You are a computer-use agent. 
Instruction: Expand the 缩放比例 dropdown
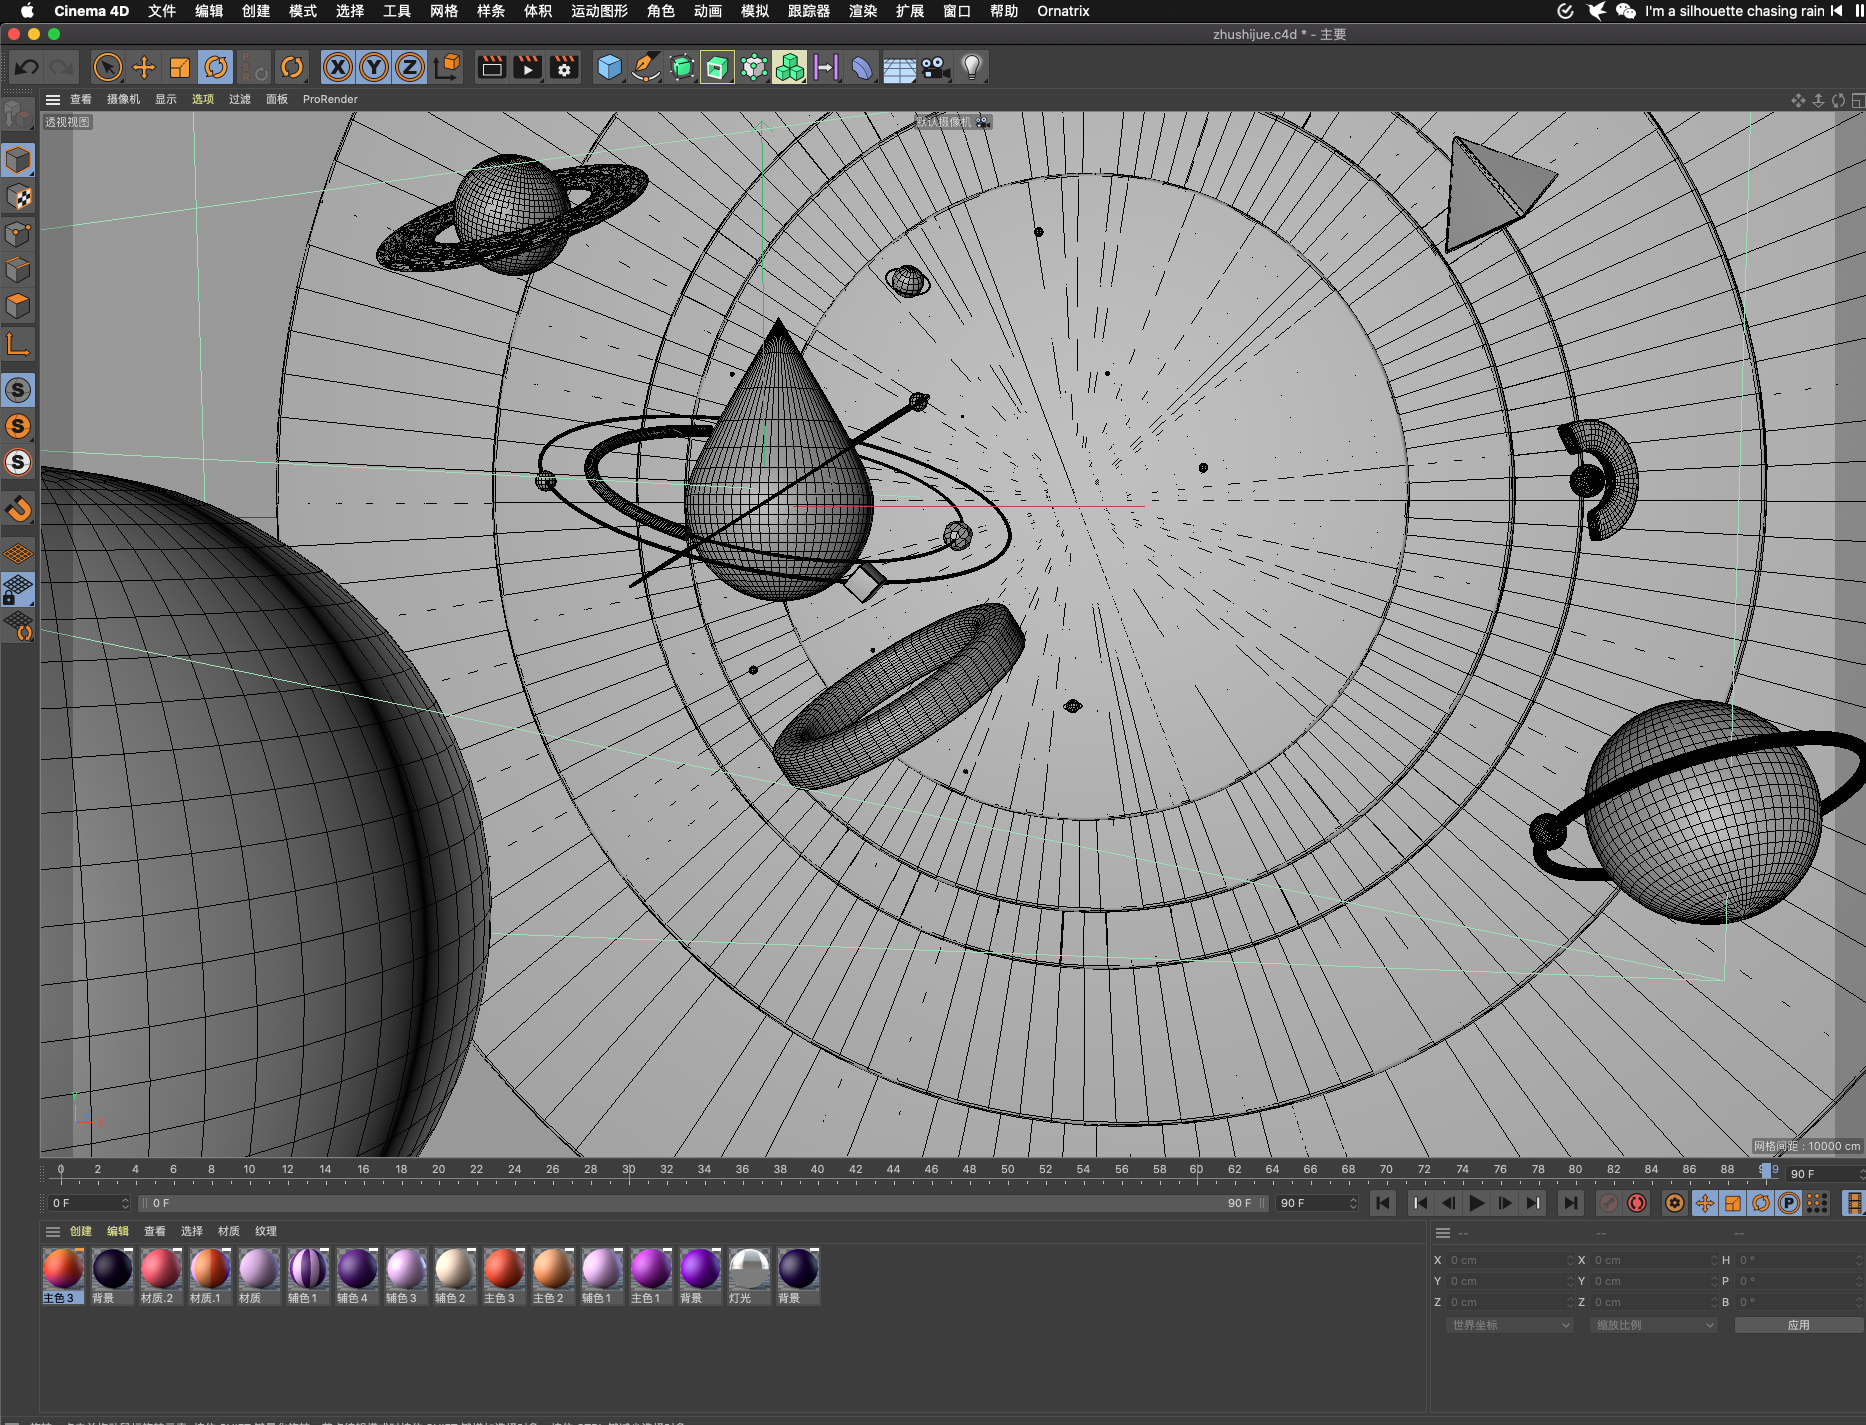[x=1653, y=1325]
